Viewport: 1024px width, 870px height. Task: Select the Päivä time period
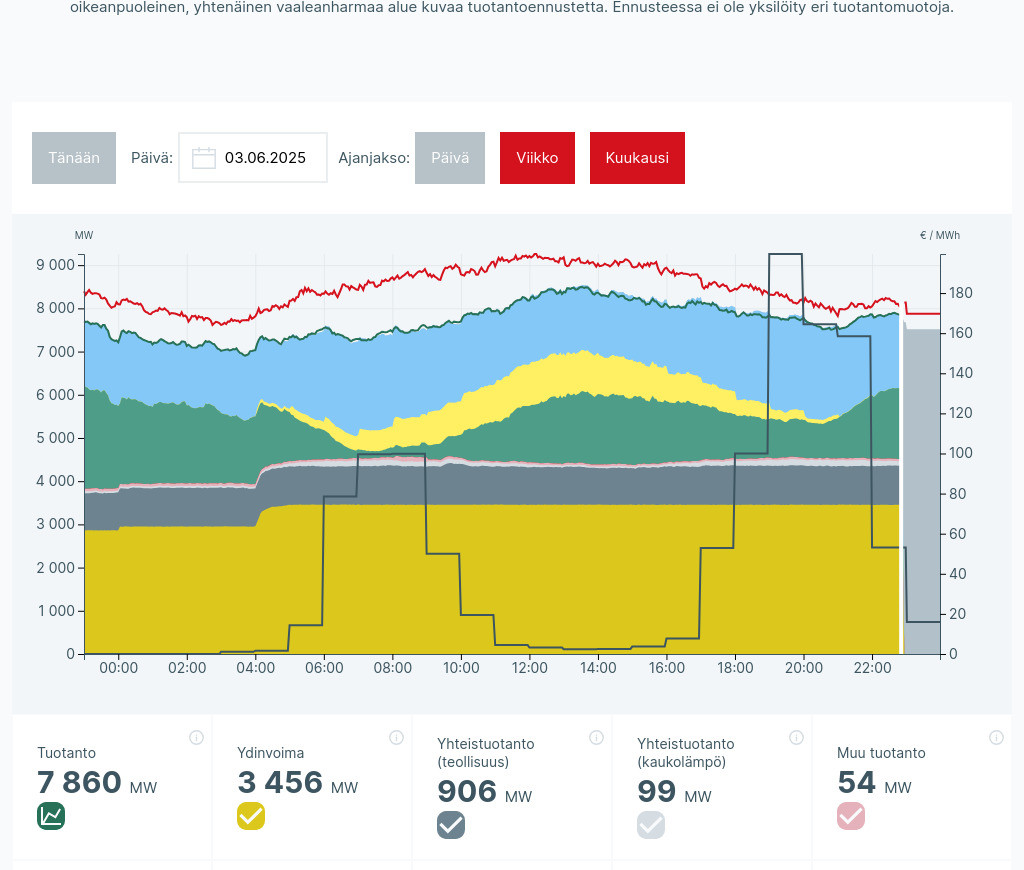(x=450, y=158)
